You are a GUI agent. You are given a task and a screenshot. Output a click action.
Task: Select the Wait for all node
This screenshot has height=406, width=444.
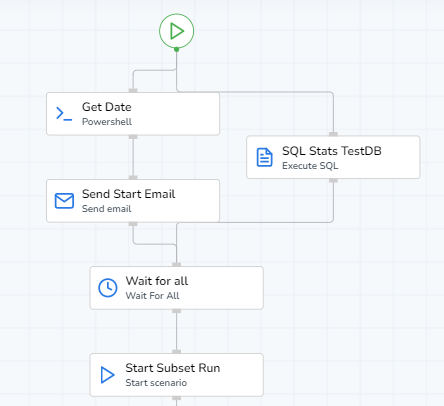pyautogui.click(x=176, y=288)
